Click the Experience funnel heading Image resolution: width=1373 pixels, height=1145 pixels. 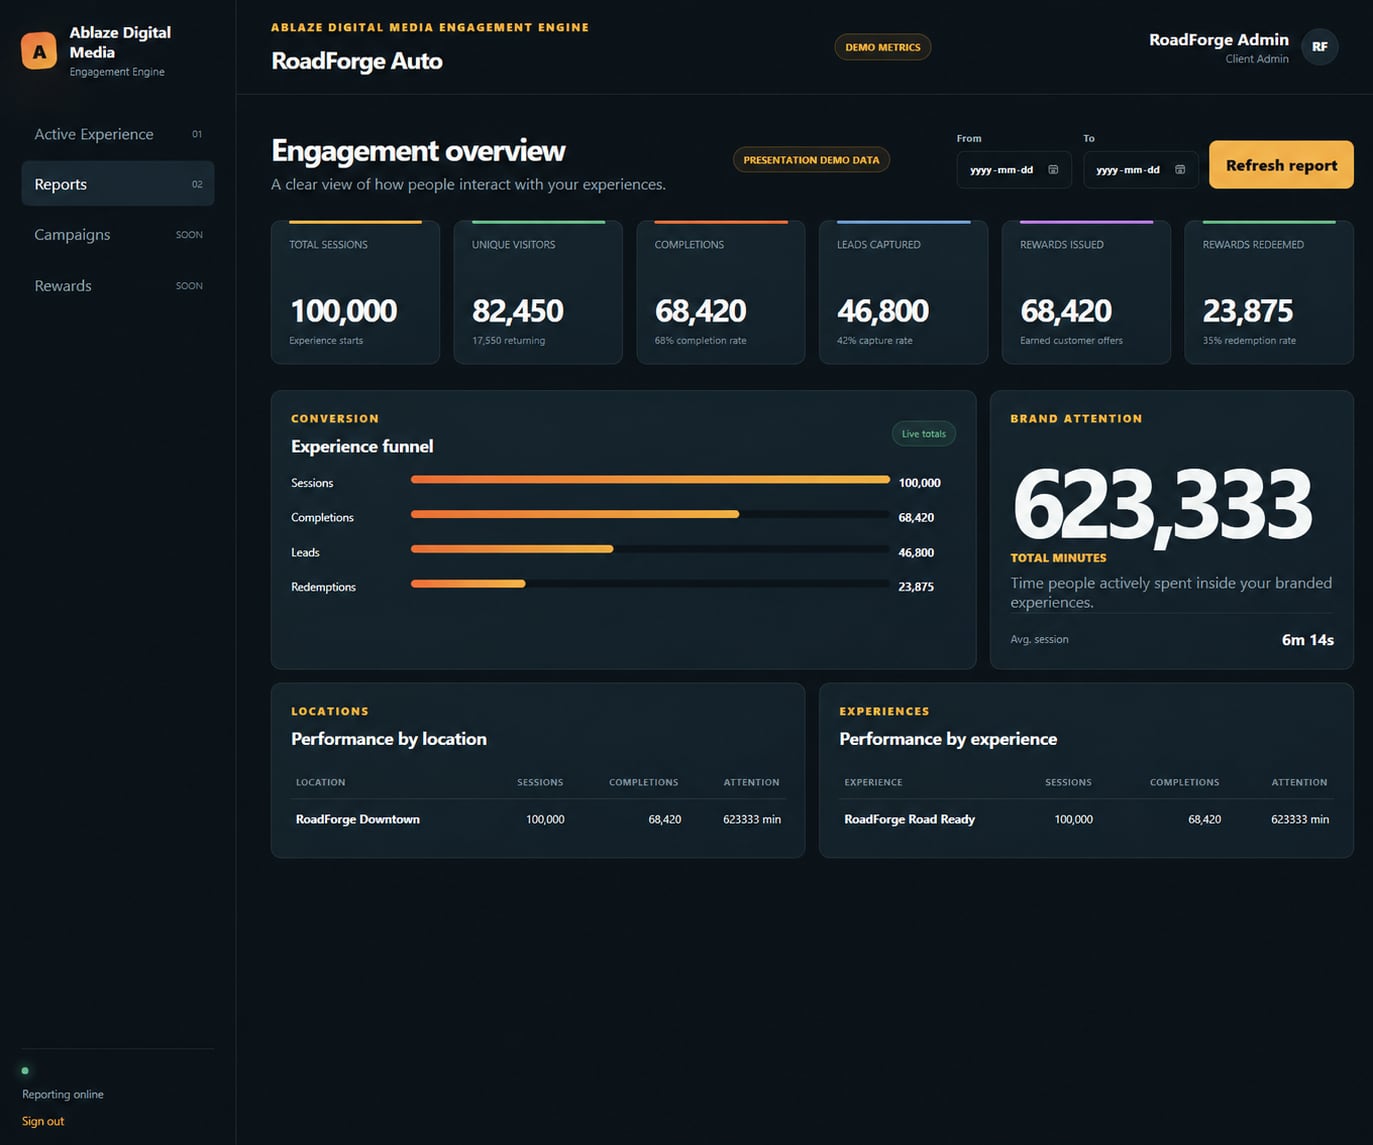(362, 447)
